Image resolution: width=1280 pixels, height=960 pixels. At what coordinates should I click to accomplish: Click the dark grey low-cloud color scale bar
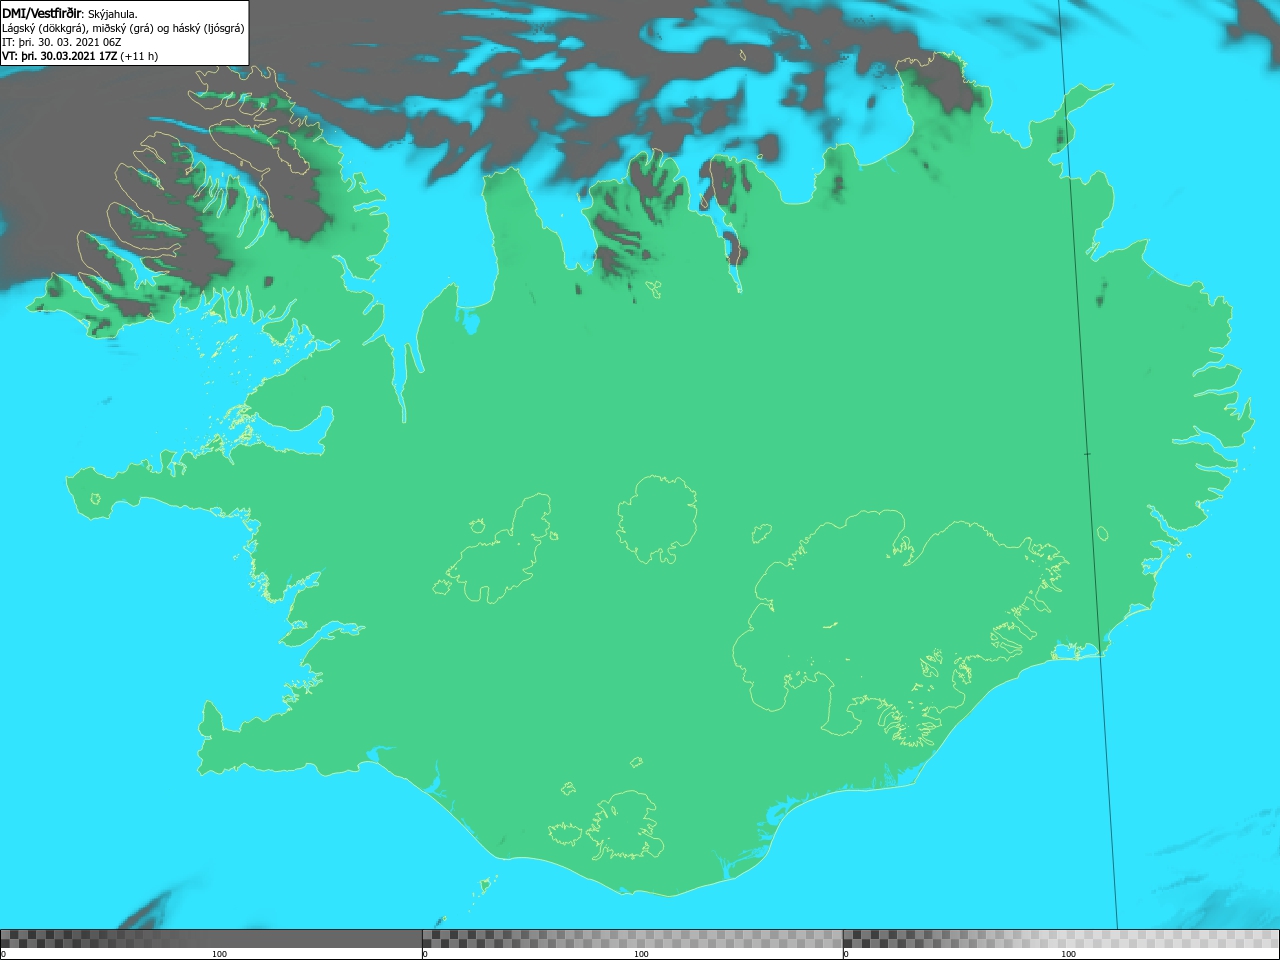211,939
